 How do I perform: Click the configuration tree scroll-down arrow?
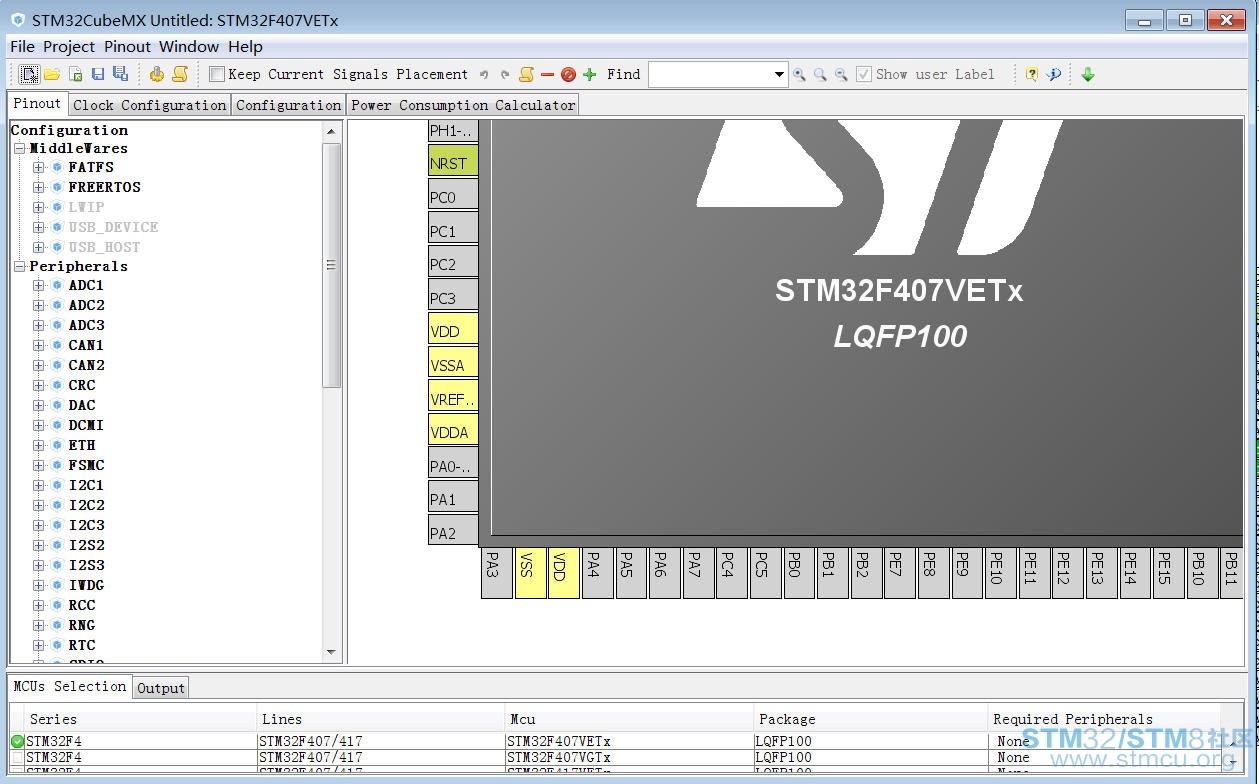(331, 652)
